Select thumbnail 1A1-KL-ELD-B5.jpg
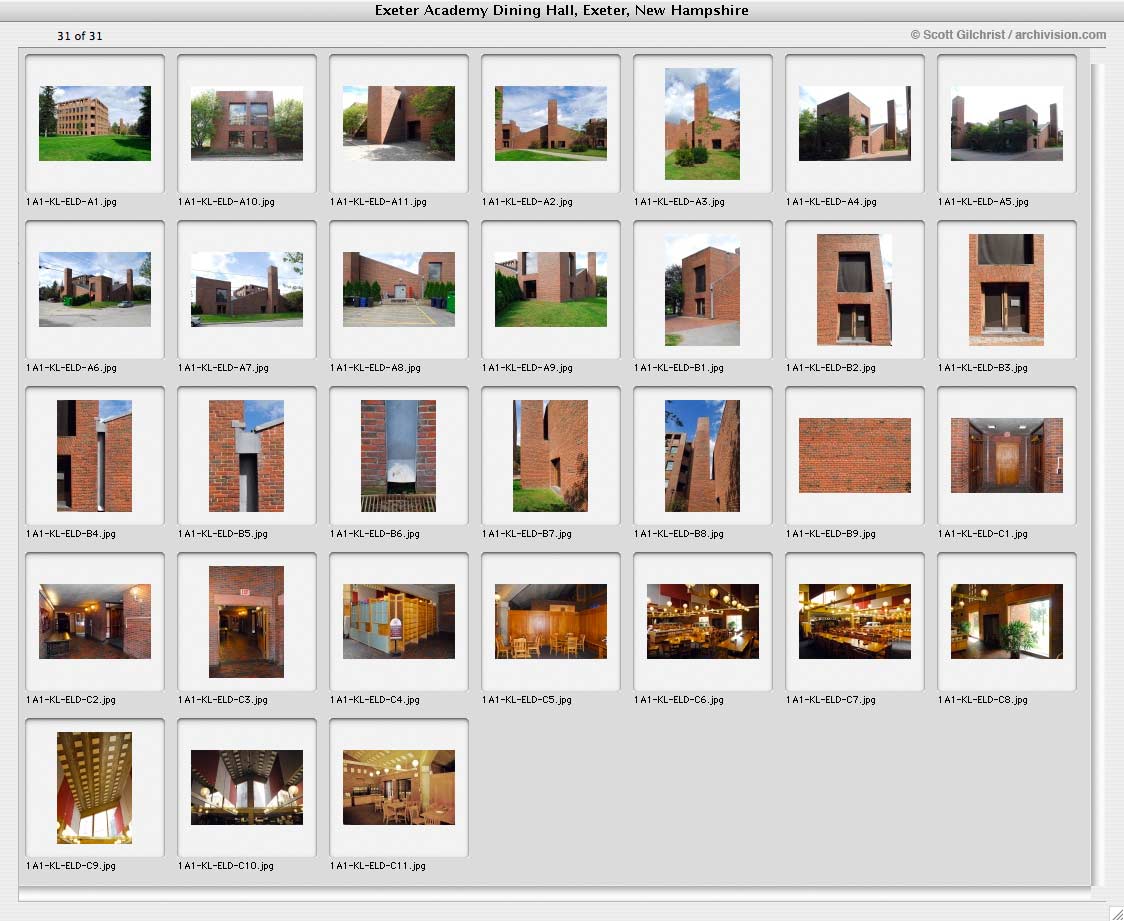 (x=247, y=456)
